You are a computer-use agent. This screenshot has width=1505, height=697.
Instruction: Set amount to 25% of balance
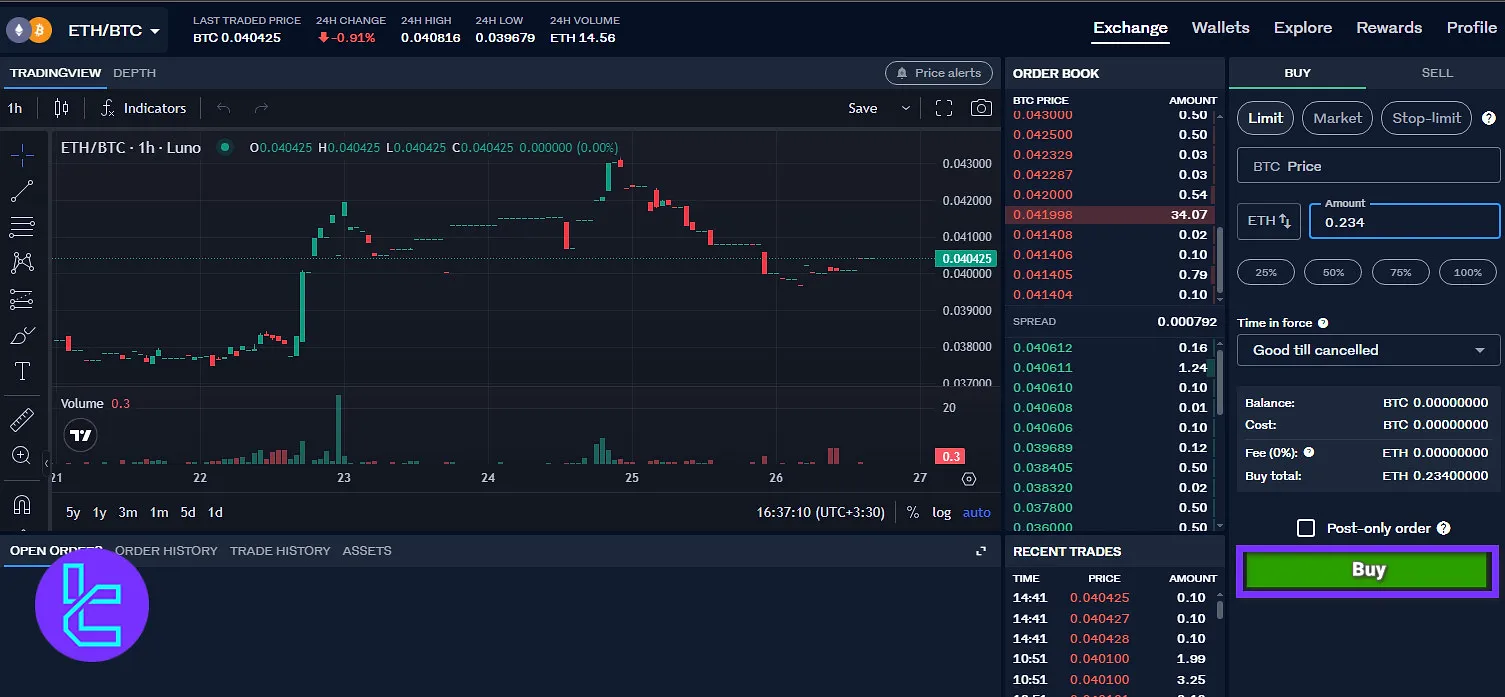(x=1266, y=272)
